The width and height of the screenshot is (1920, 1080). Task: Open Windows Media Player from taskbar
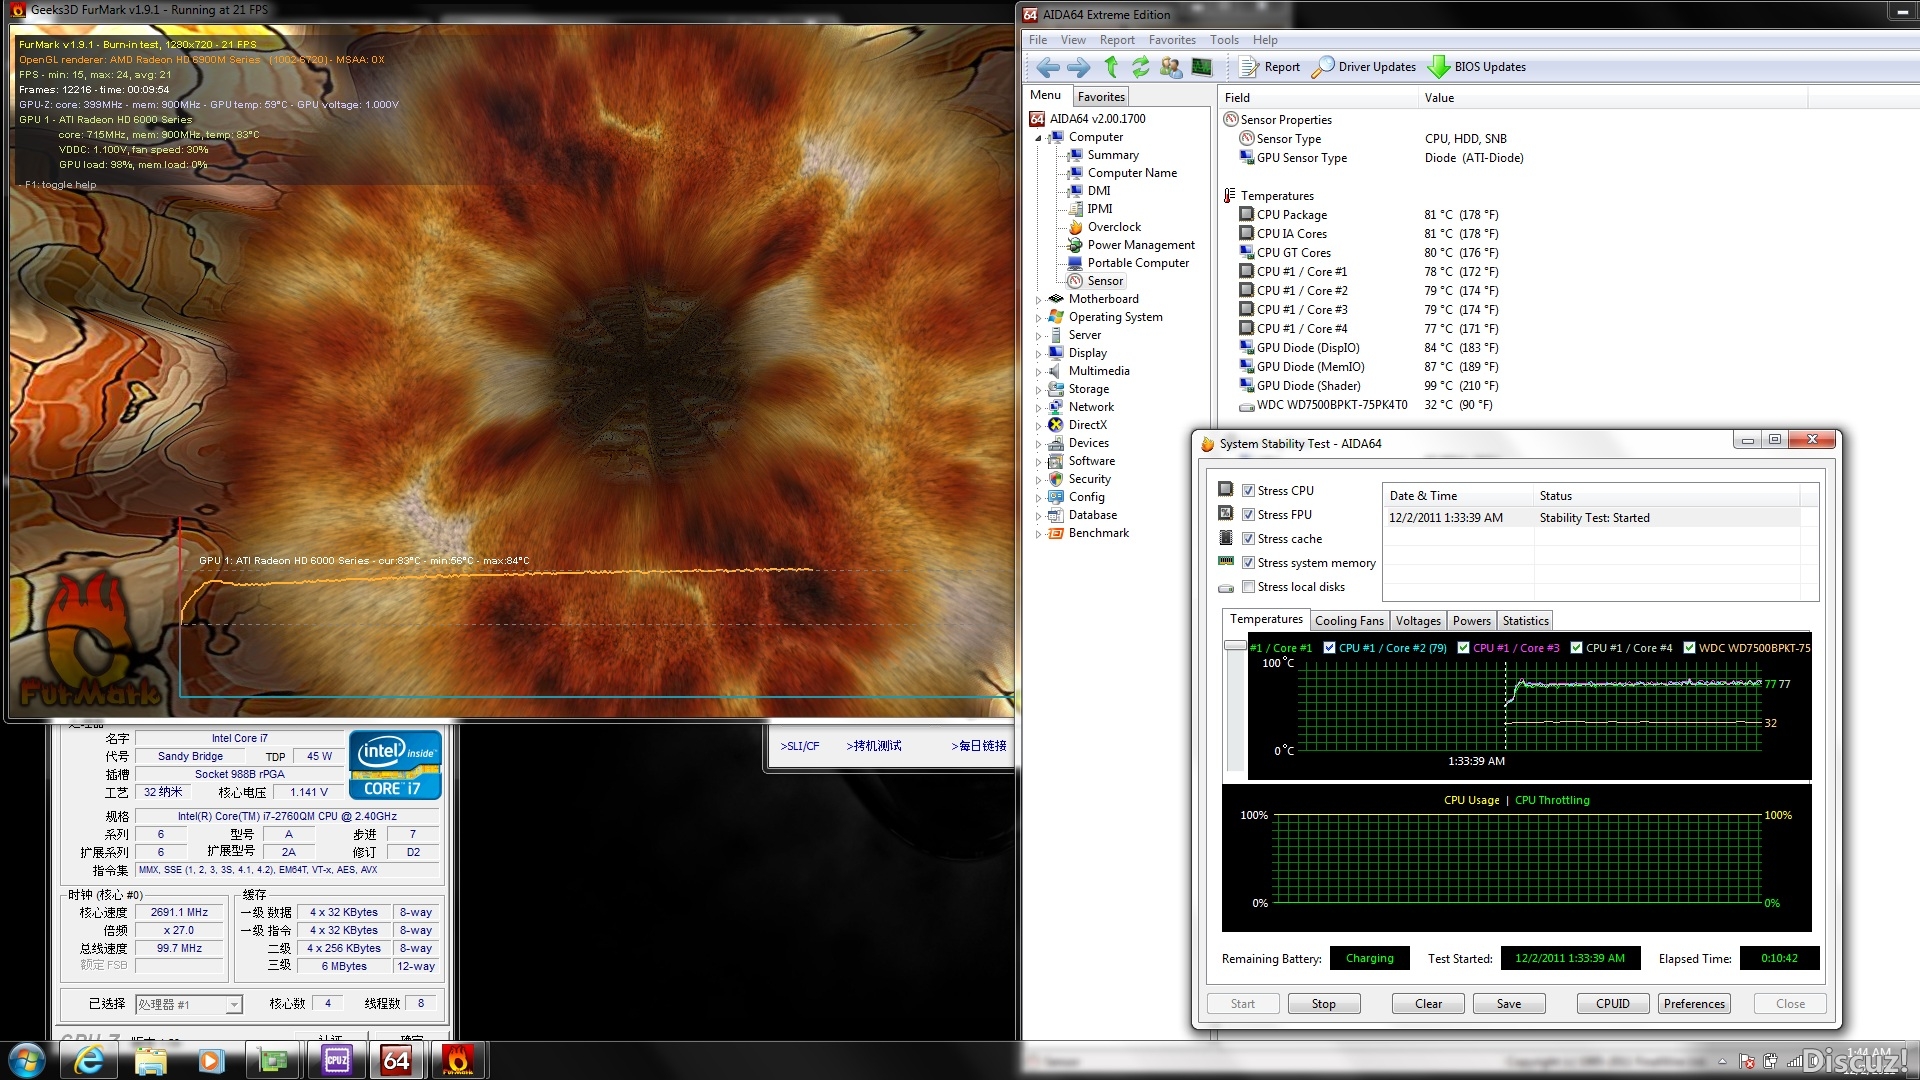(x=211, y=1060)
